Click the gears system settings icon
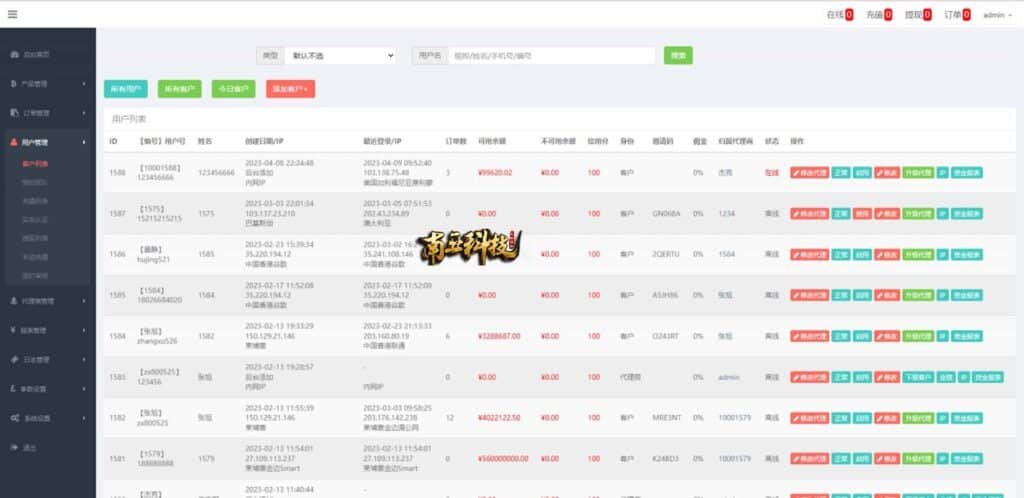The width and height of the screenshot is (1024, 498). click(x=14, y=418)
